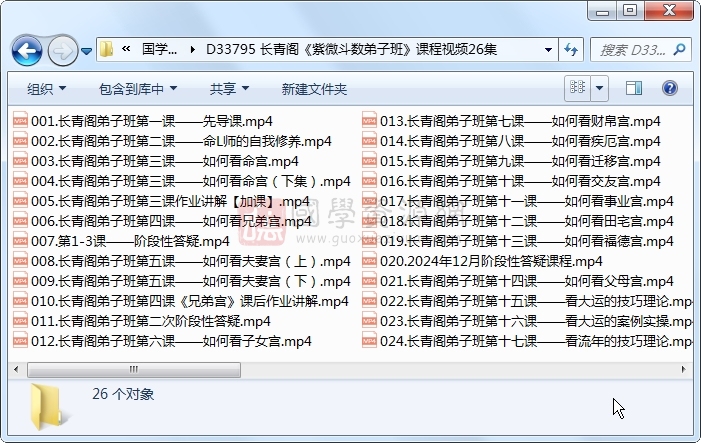Image resolution: width=701 pixels, height=443 pixels.
Task: Click the scrollbar left arrow
Action: coord(17,369)
